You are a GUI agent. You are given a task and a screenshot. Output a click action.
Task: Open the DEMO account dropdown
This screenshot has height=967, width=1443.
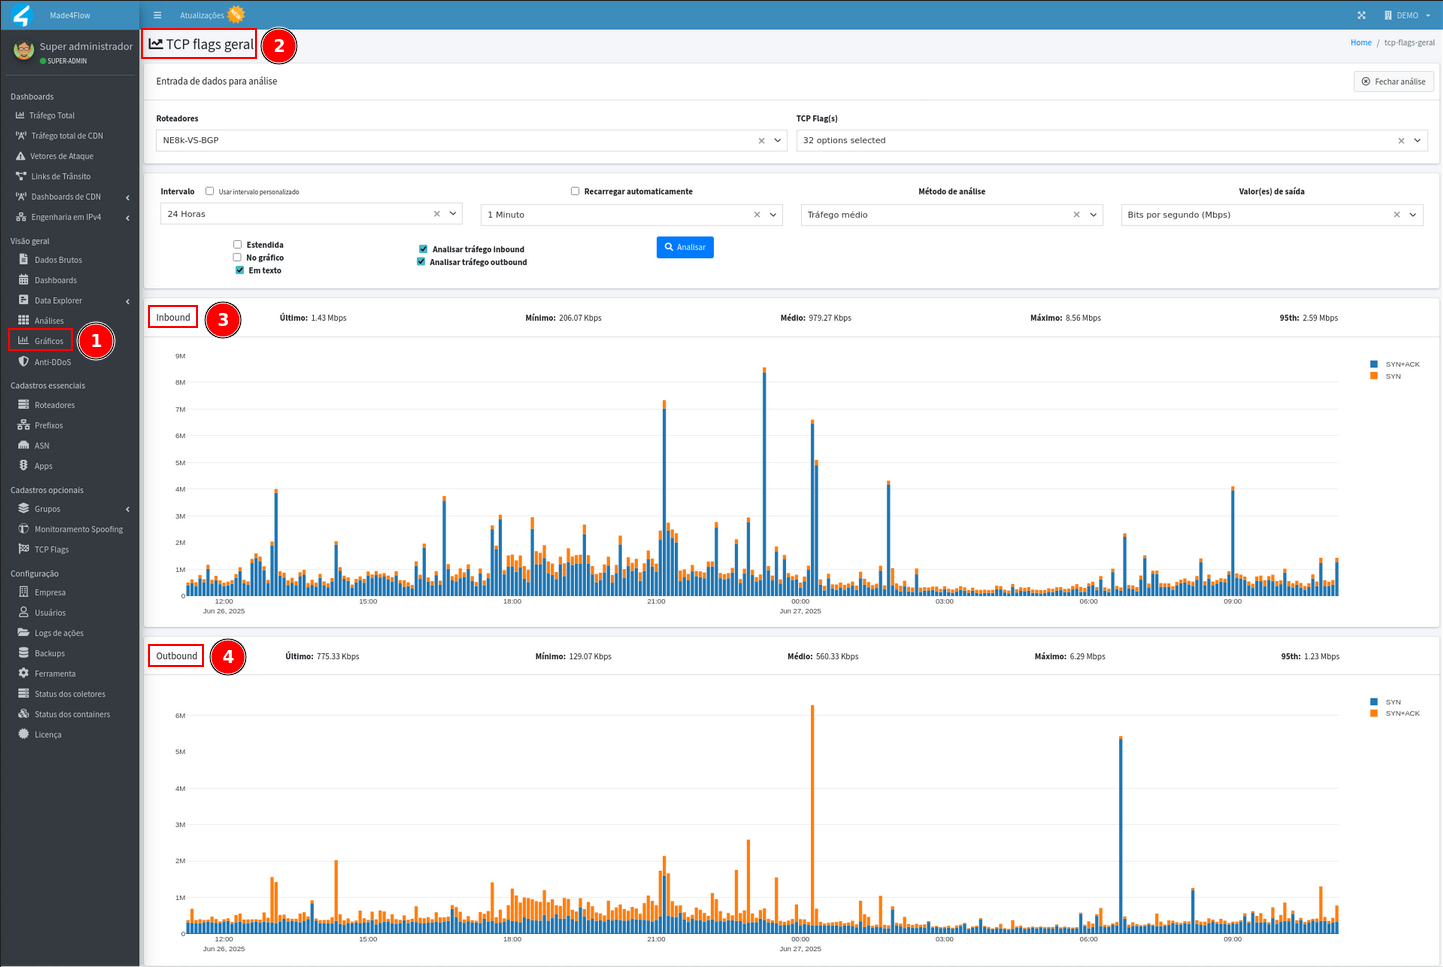1407,15
